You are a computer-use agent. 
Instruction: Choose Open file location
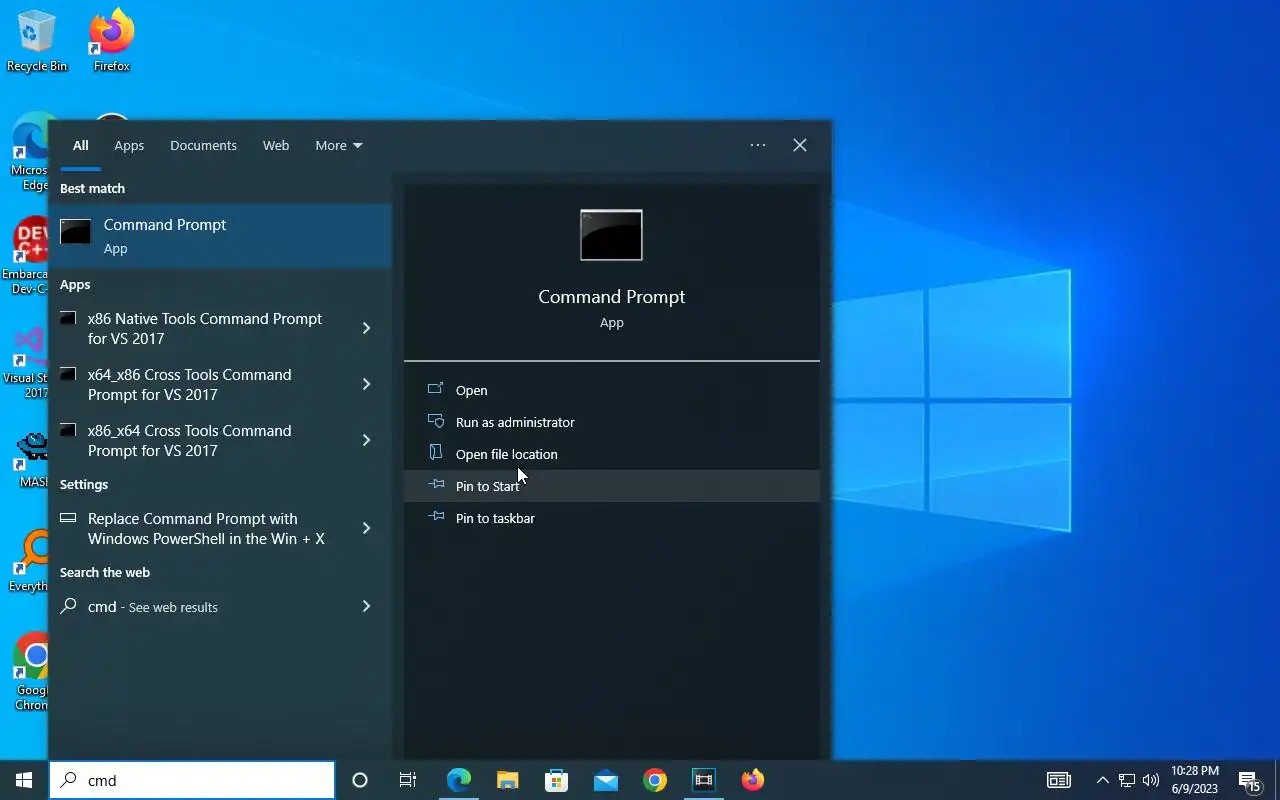612,454
